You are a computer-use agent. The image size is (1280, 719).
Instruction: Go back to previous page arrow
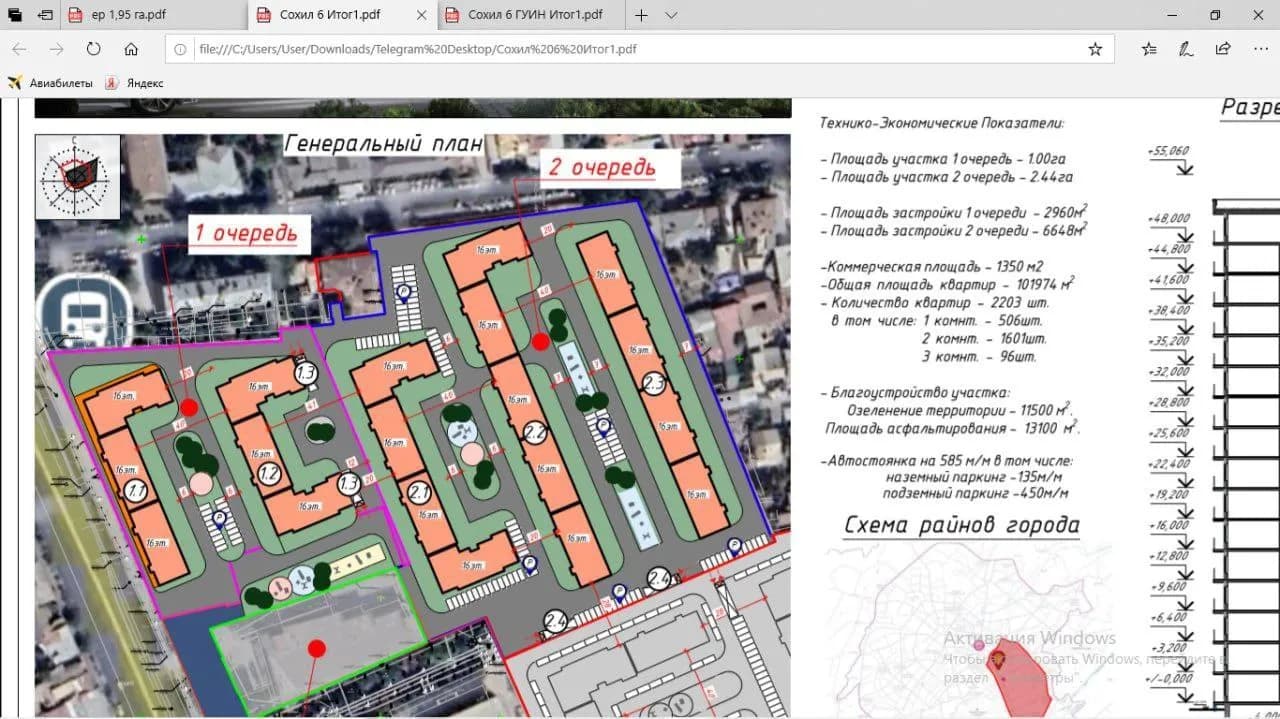point(19,49)
